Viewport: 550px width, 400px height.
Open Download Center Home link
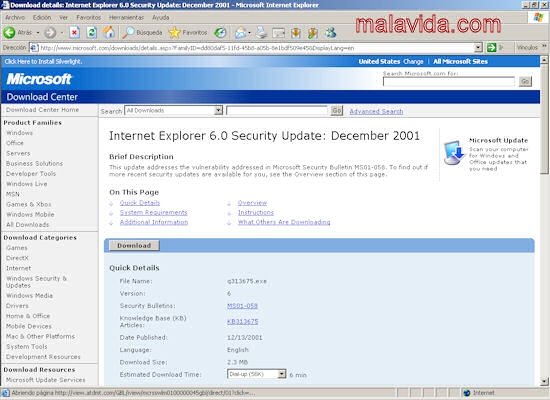tap(42, 110)
